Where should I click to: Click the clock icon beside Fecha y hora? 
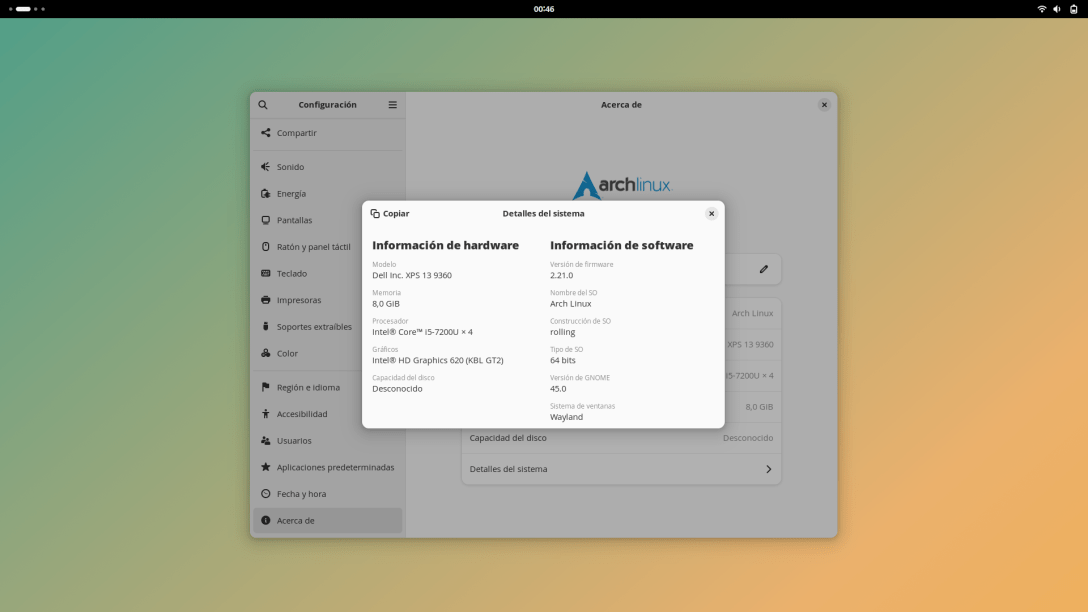point(266,493)
